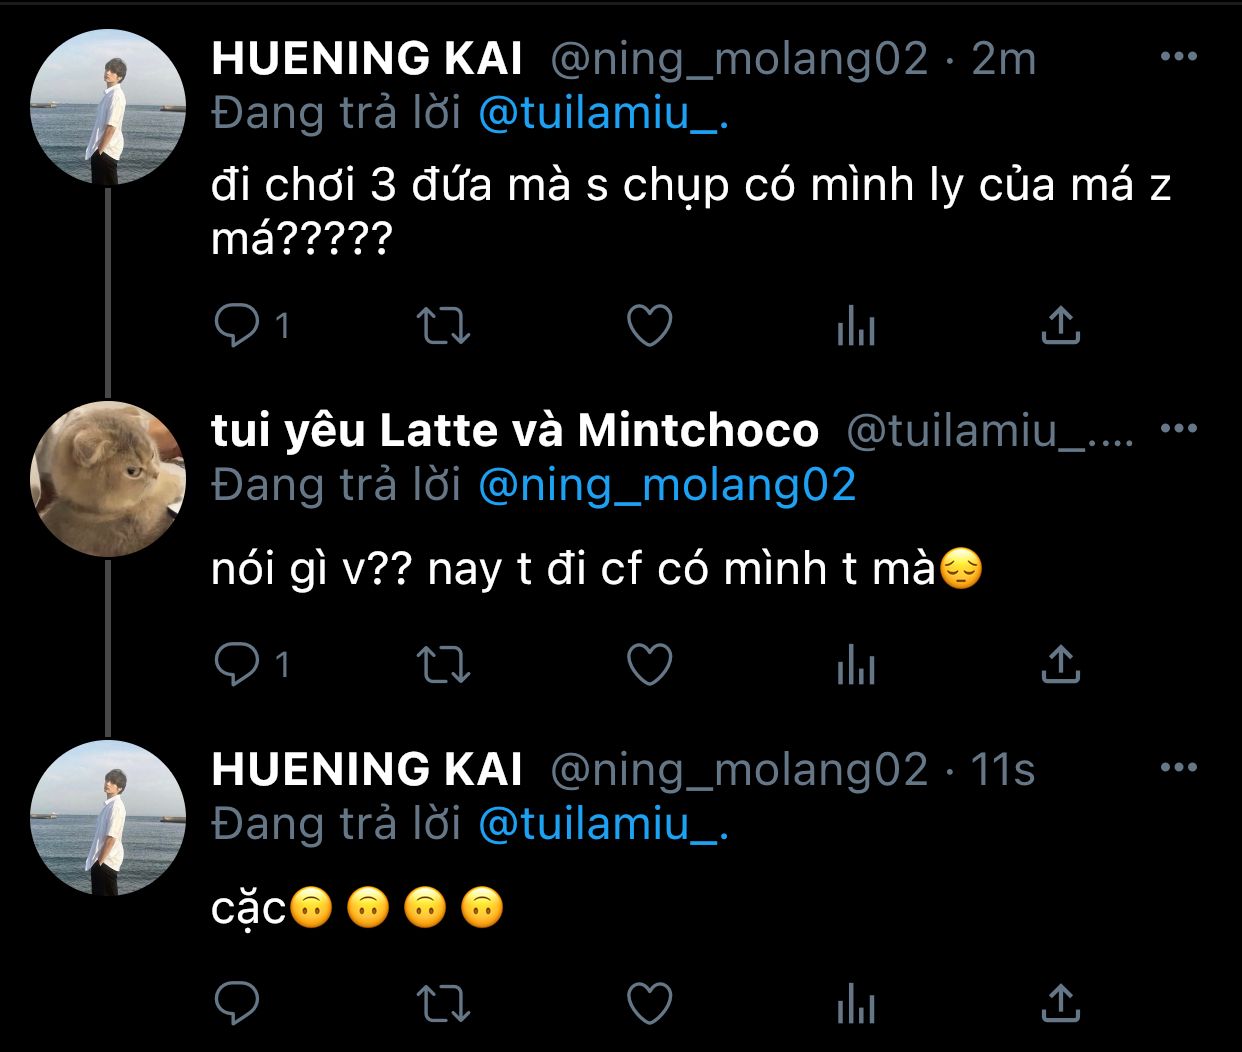1242x1052 pixels.
Task: View analytics of the last tweet
Action: [856, 1005]
